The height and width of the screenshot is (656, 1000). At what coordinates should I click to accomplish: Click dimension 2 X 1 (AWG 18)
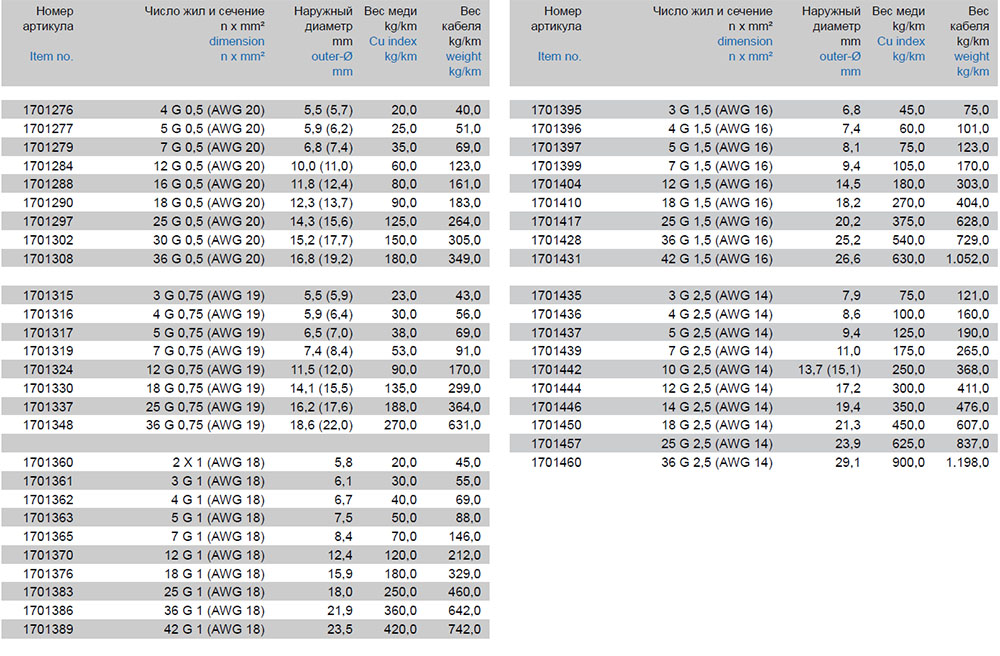tap(219, 462)
